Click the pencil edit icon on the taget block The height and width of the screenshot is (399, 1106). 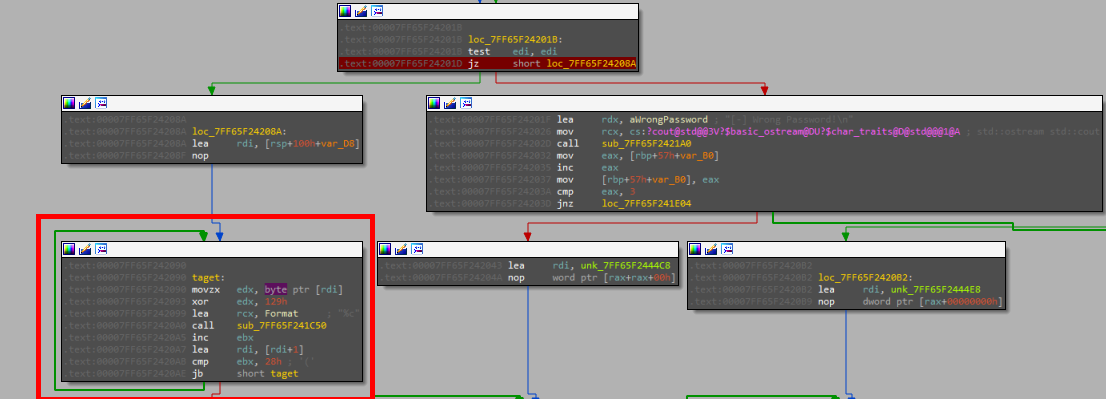85,249
